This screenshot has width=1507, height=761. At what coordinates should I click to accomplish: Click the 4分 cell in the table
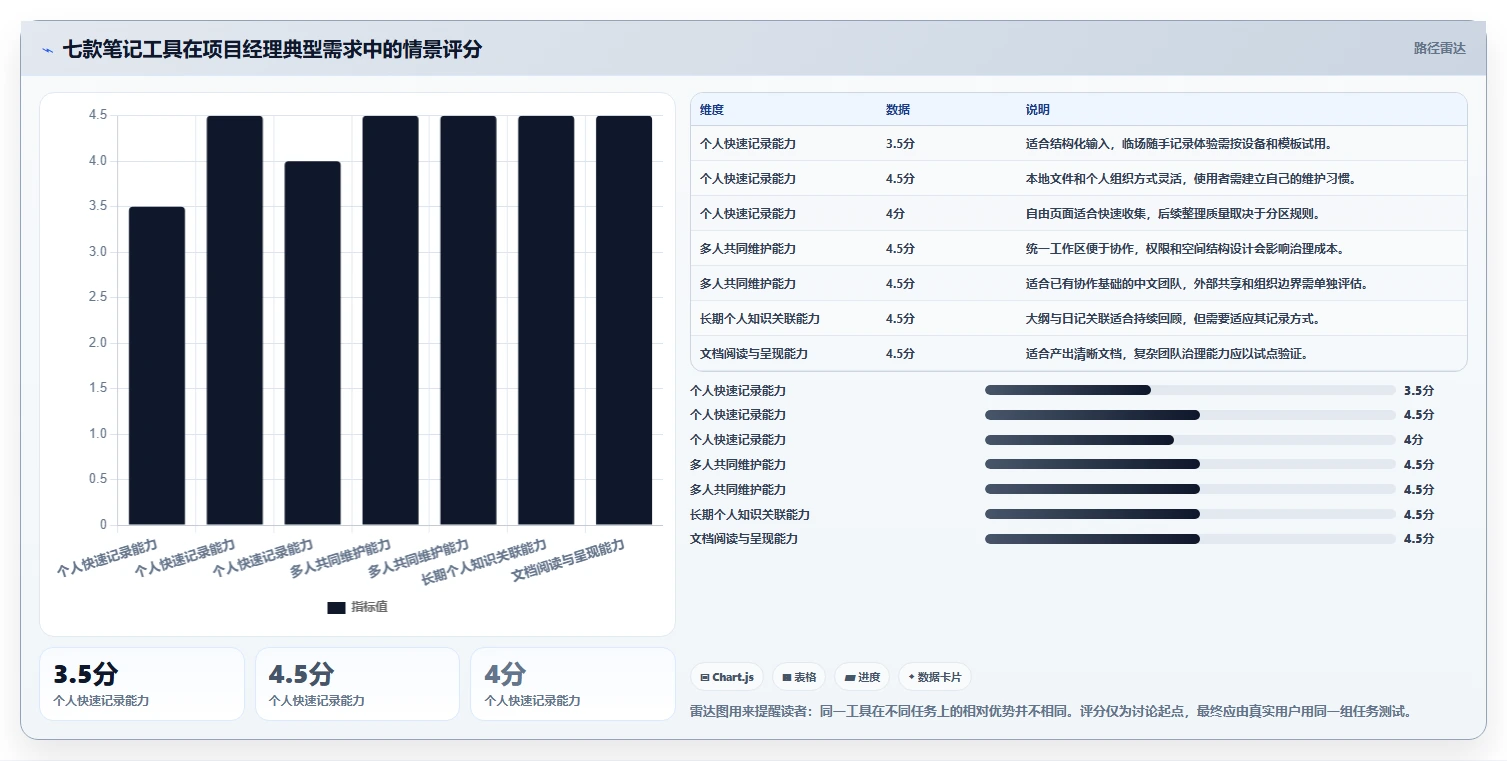[x=895, y=214]
